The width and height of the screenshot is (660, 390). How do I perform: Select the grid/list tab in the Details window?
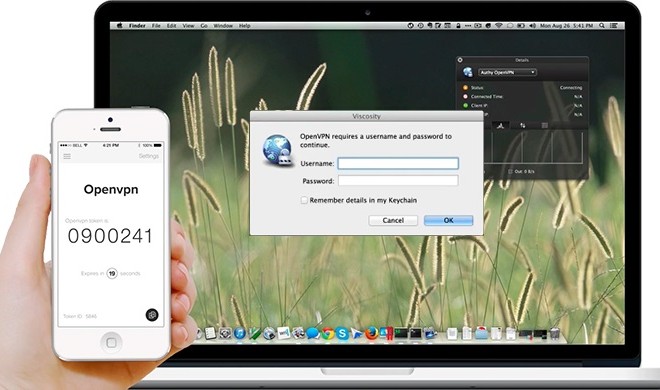point(545,125)
